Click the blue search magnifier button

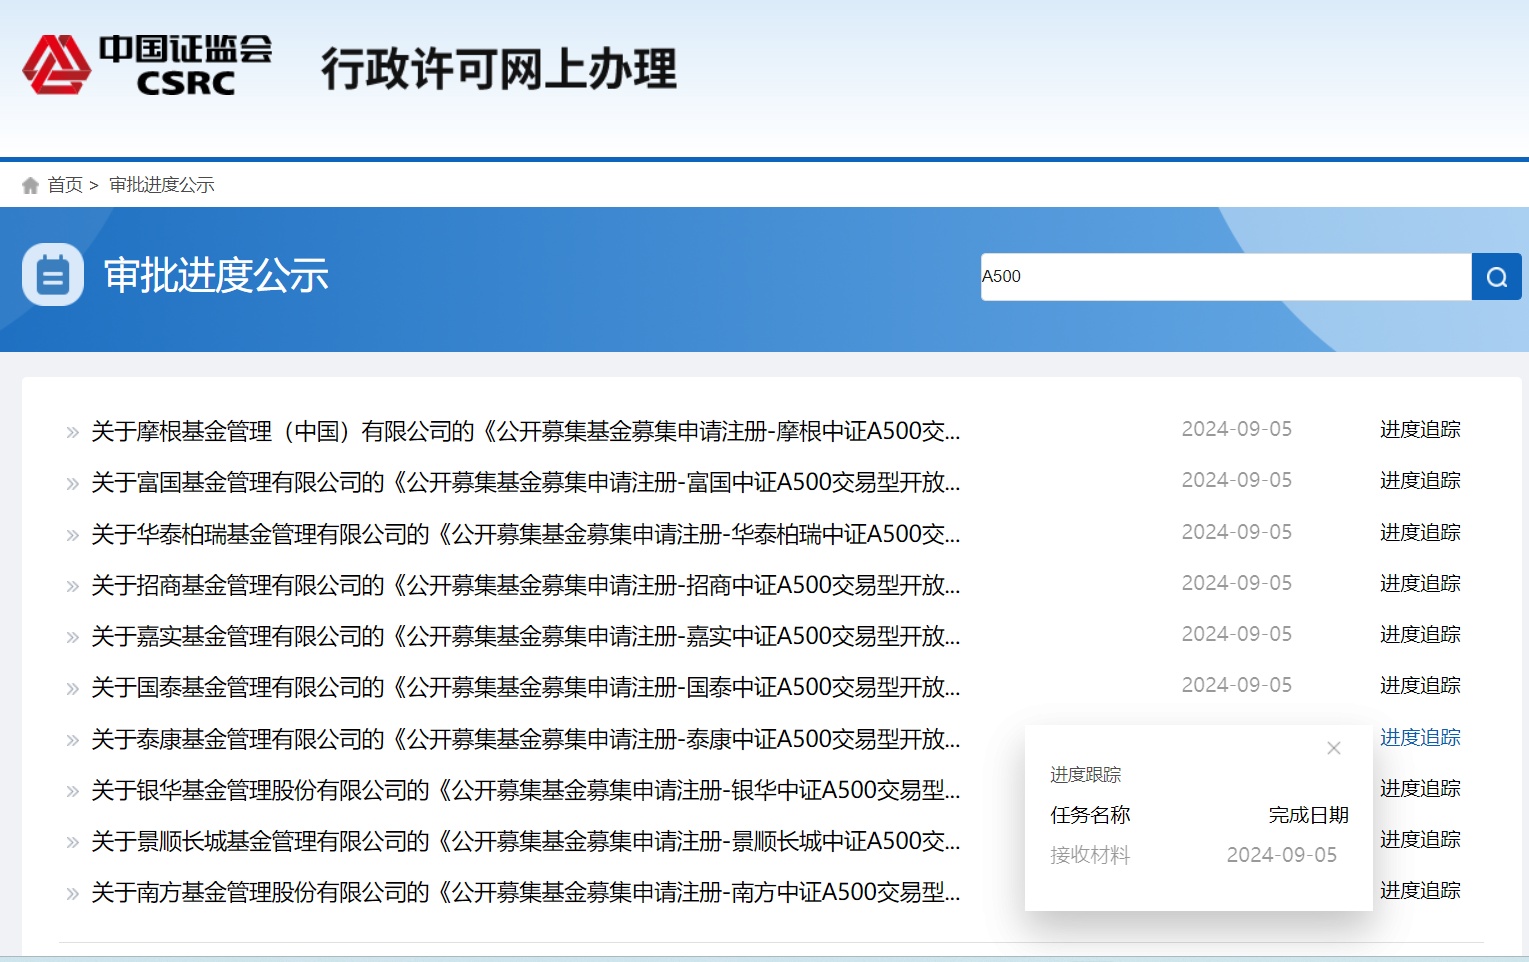click(x=1496, y=277)
